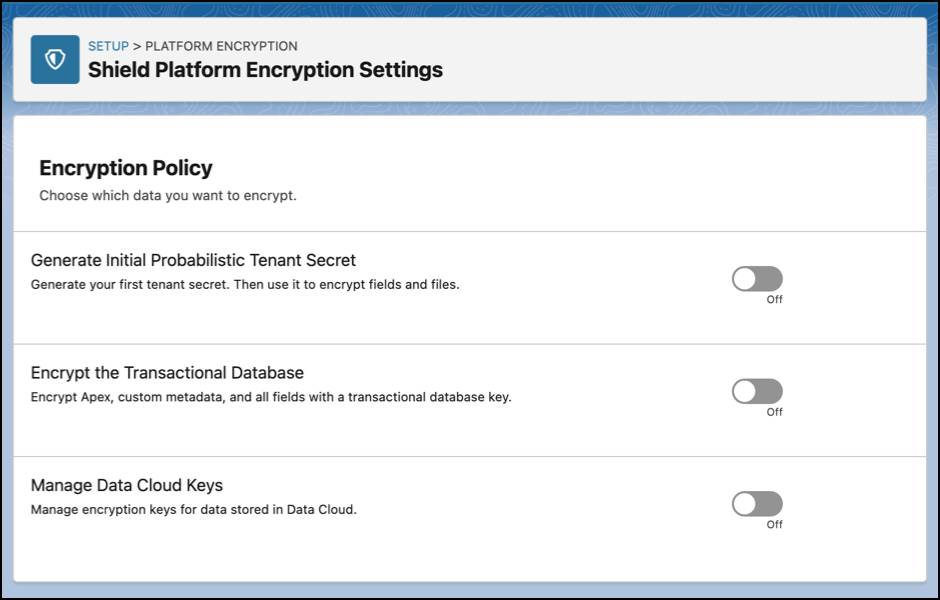This screenshot has width=940, height=600.
Task: Click the 'Generate your first tenant secret' description
Action: coord(245,285)
